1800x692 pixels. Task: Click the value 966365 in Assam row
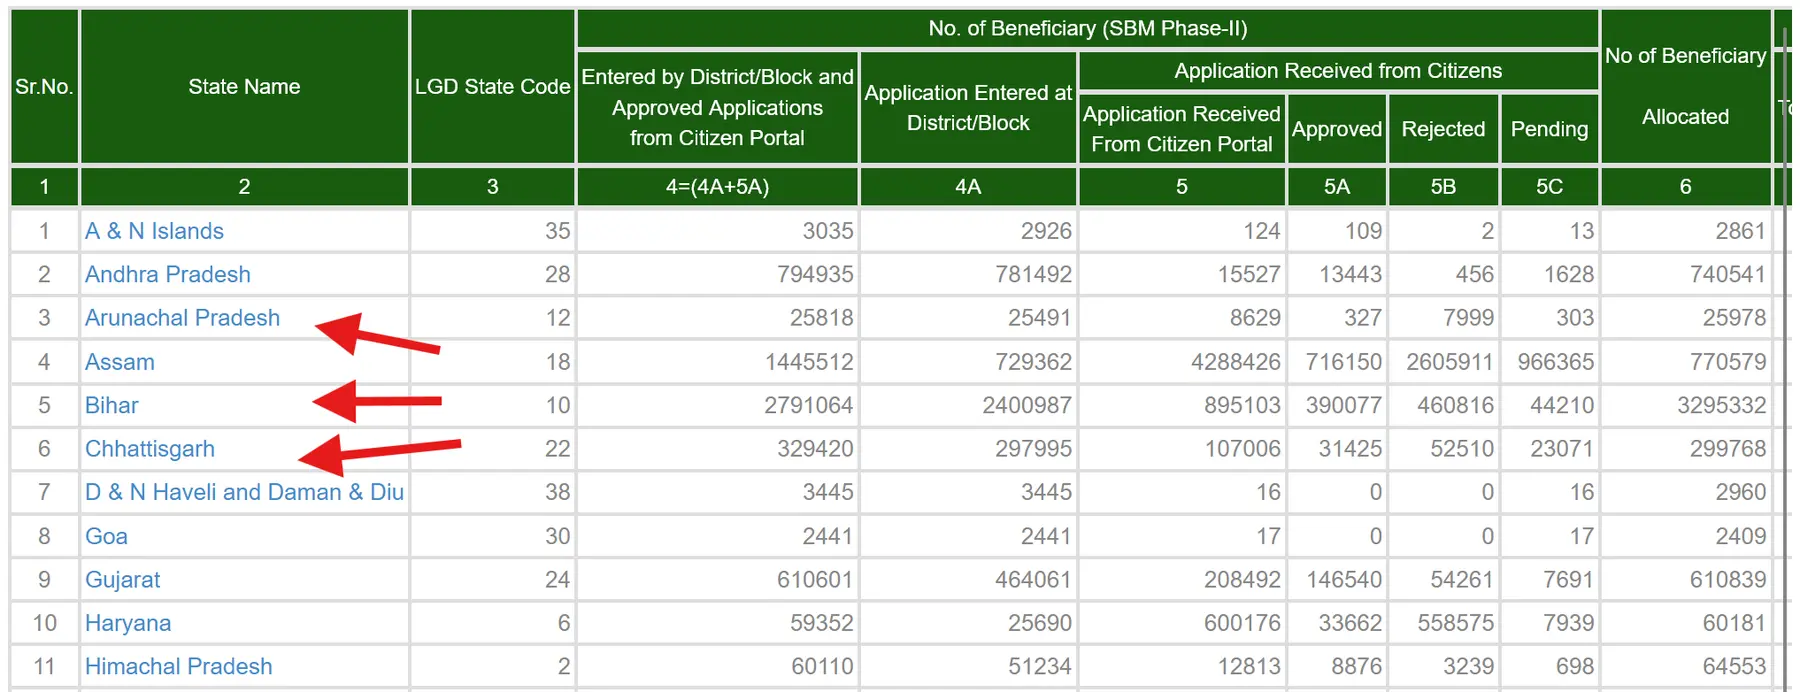pos(1555,362)
